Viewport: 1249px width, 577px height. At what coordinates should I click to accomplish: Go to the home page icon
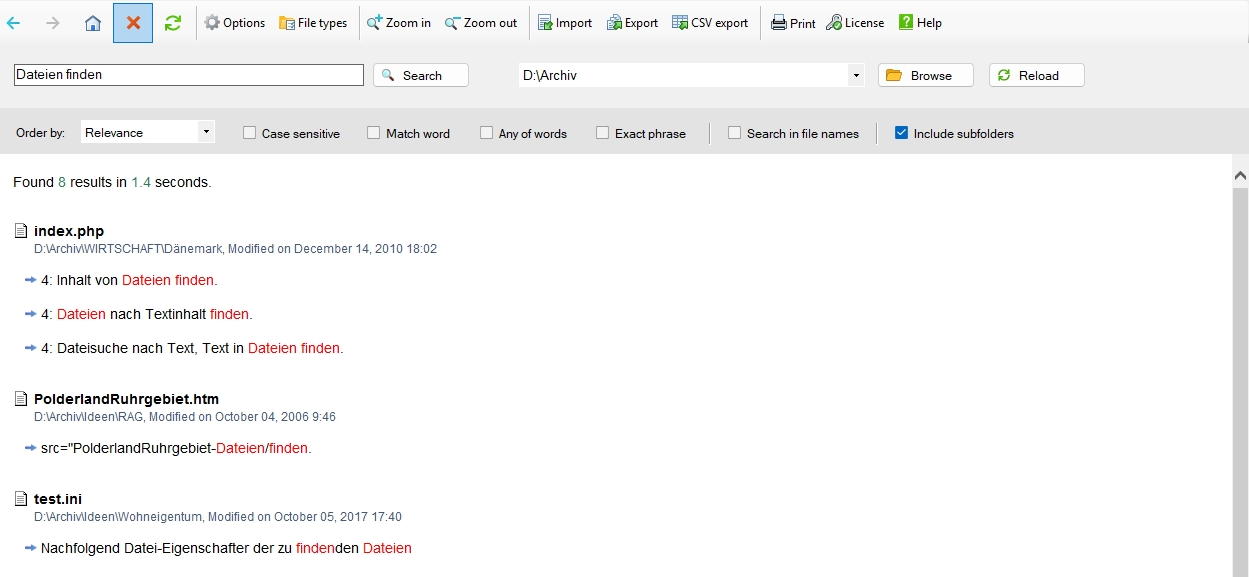pyautogui.click(x=93, y=23)
